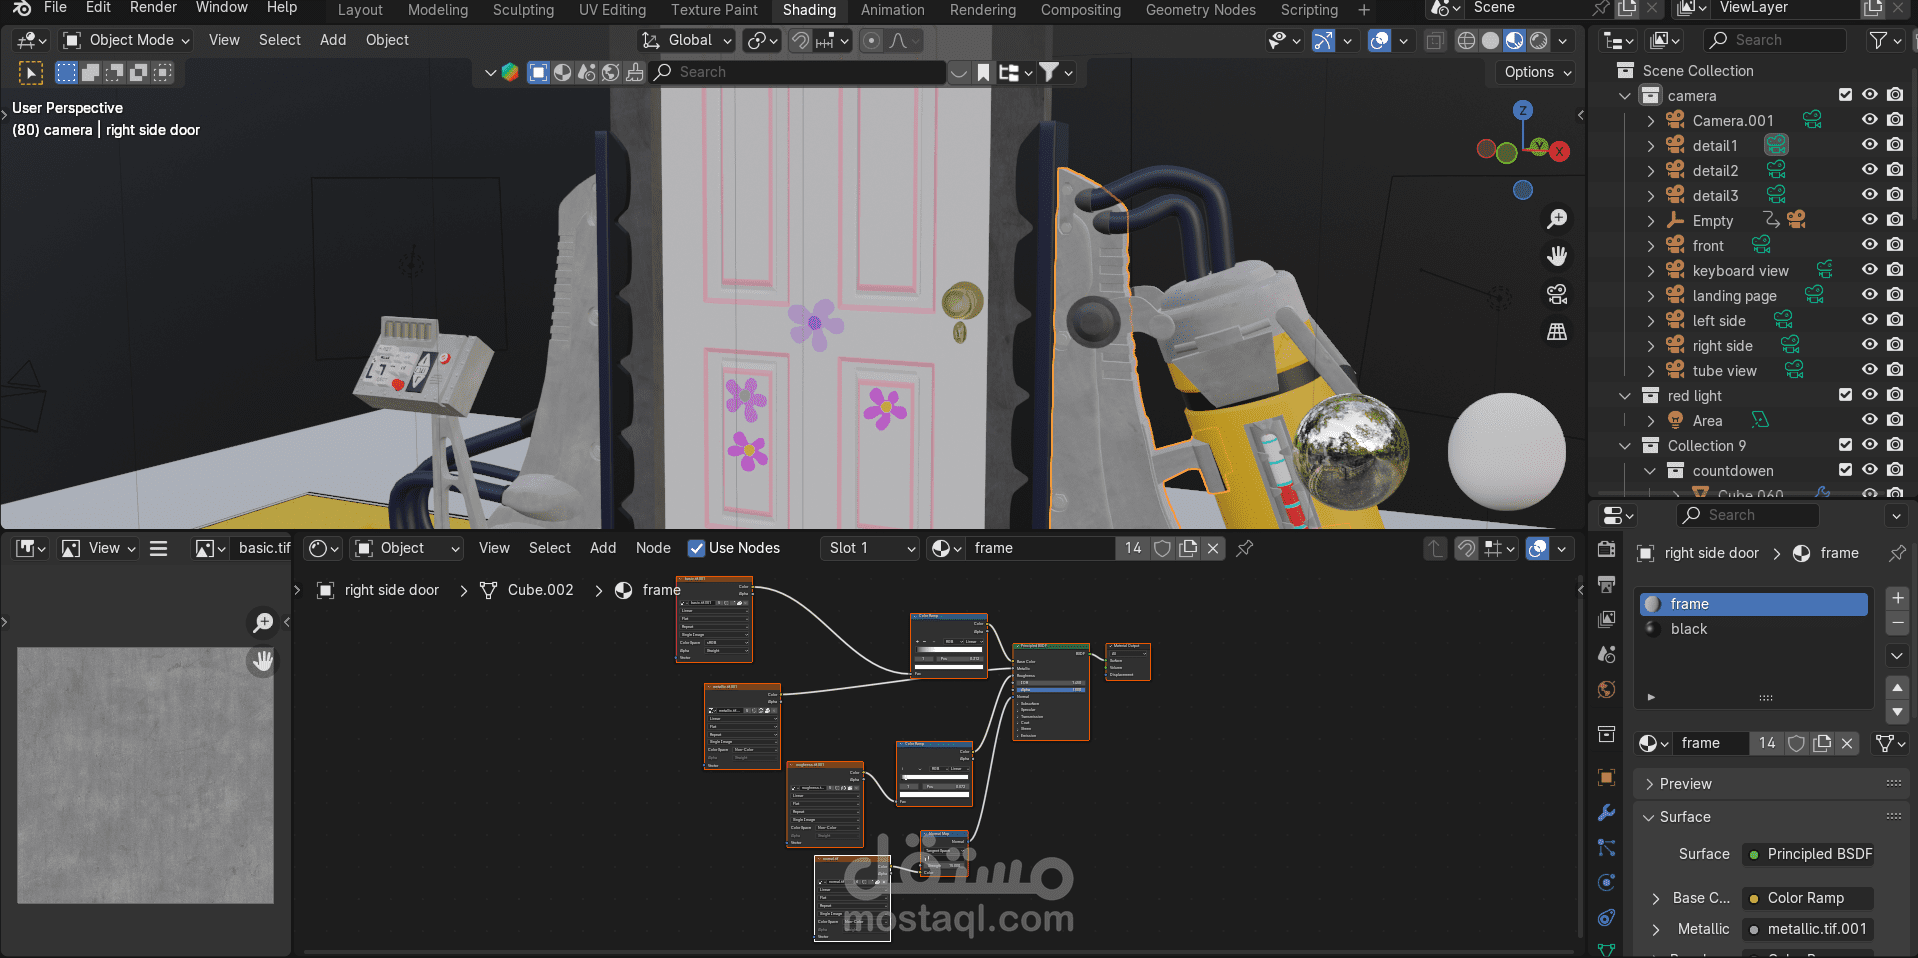Click the 3D viewport zoom magnifier icon
The width and height of the screenshot is (1918, 958).
point(1557,219)
